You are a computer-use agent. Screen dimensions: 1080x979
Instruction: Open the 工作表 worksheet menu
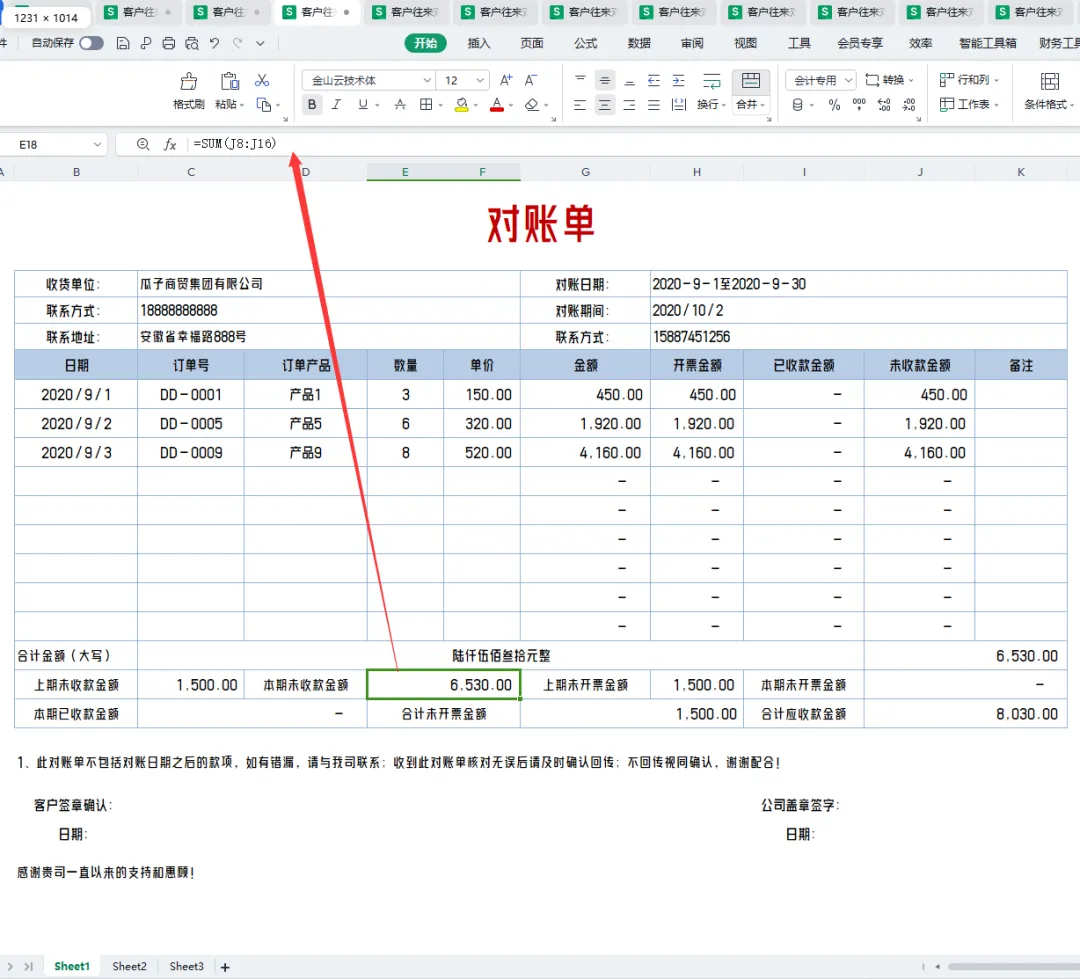969,105
